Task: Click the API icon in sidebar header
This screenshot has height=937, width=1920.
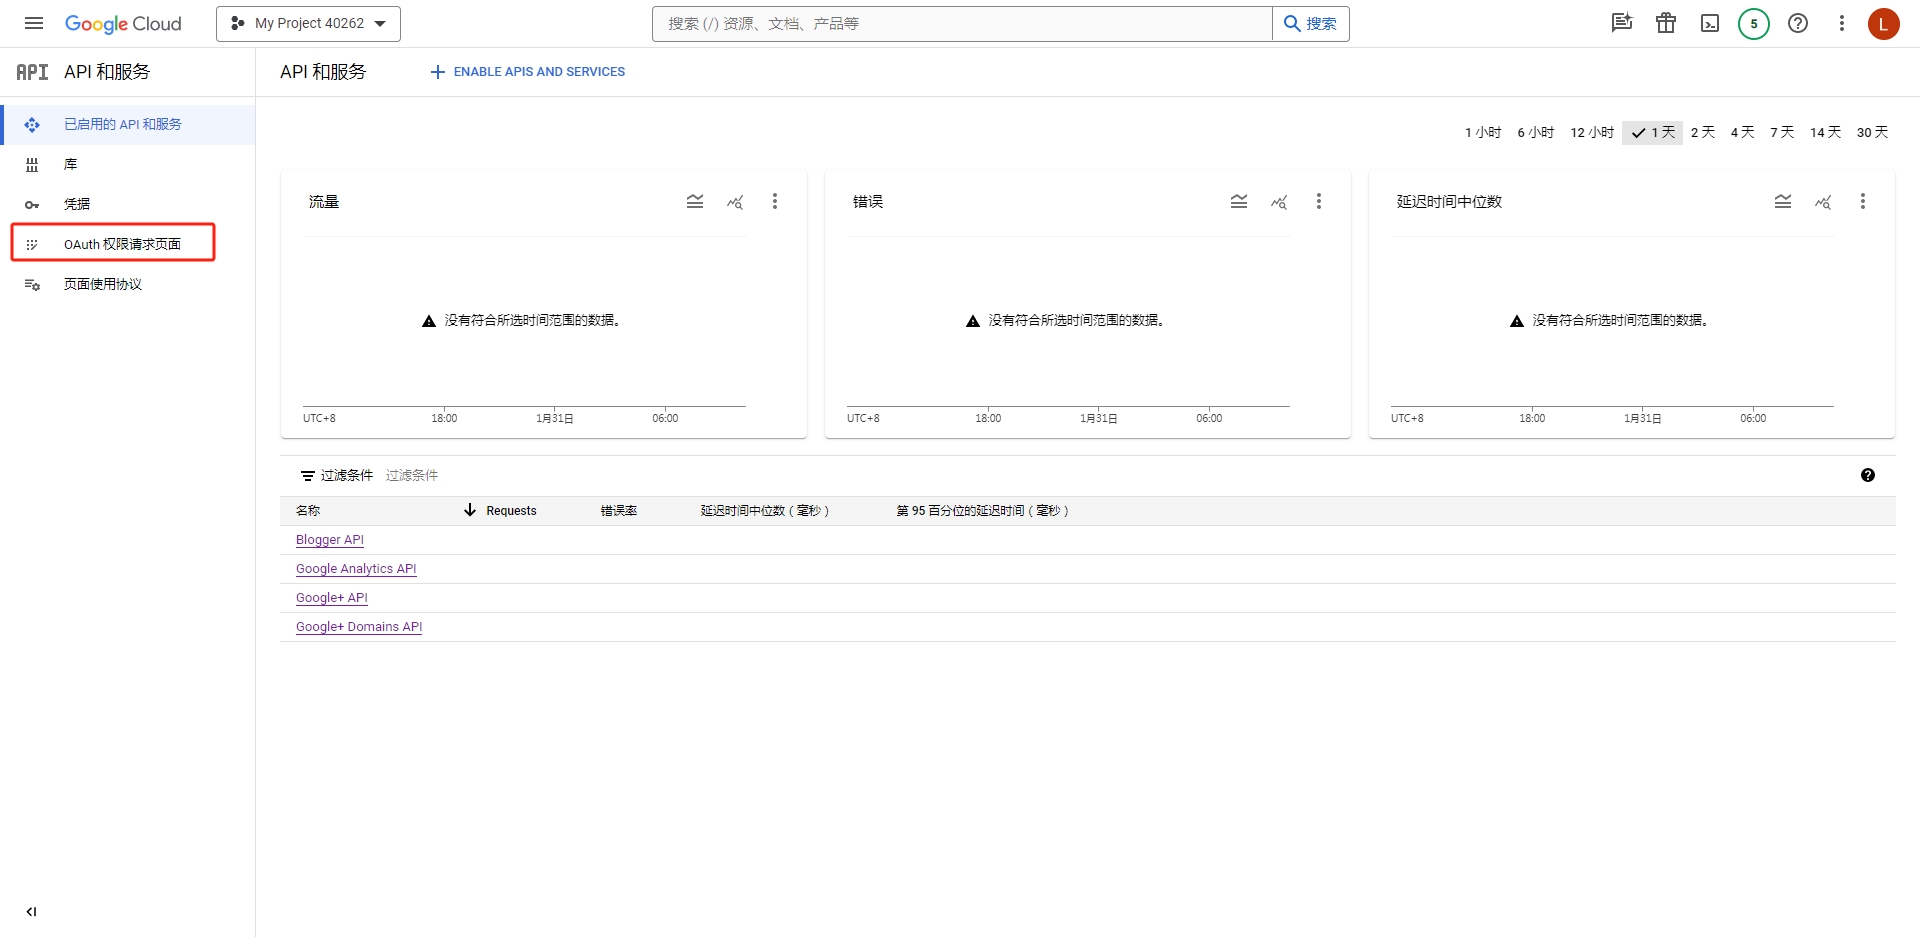Action: pos(32,72)
